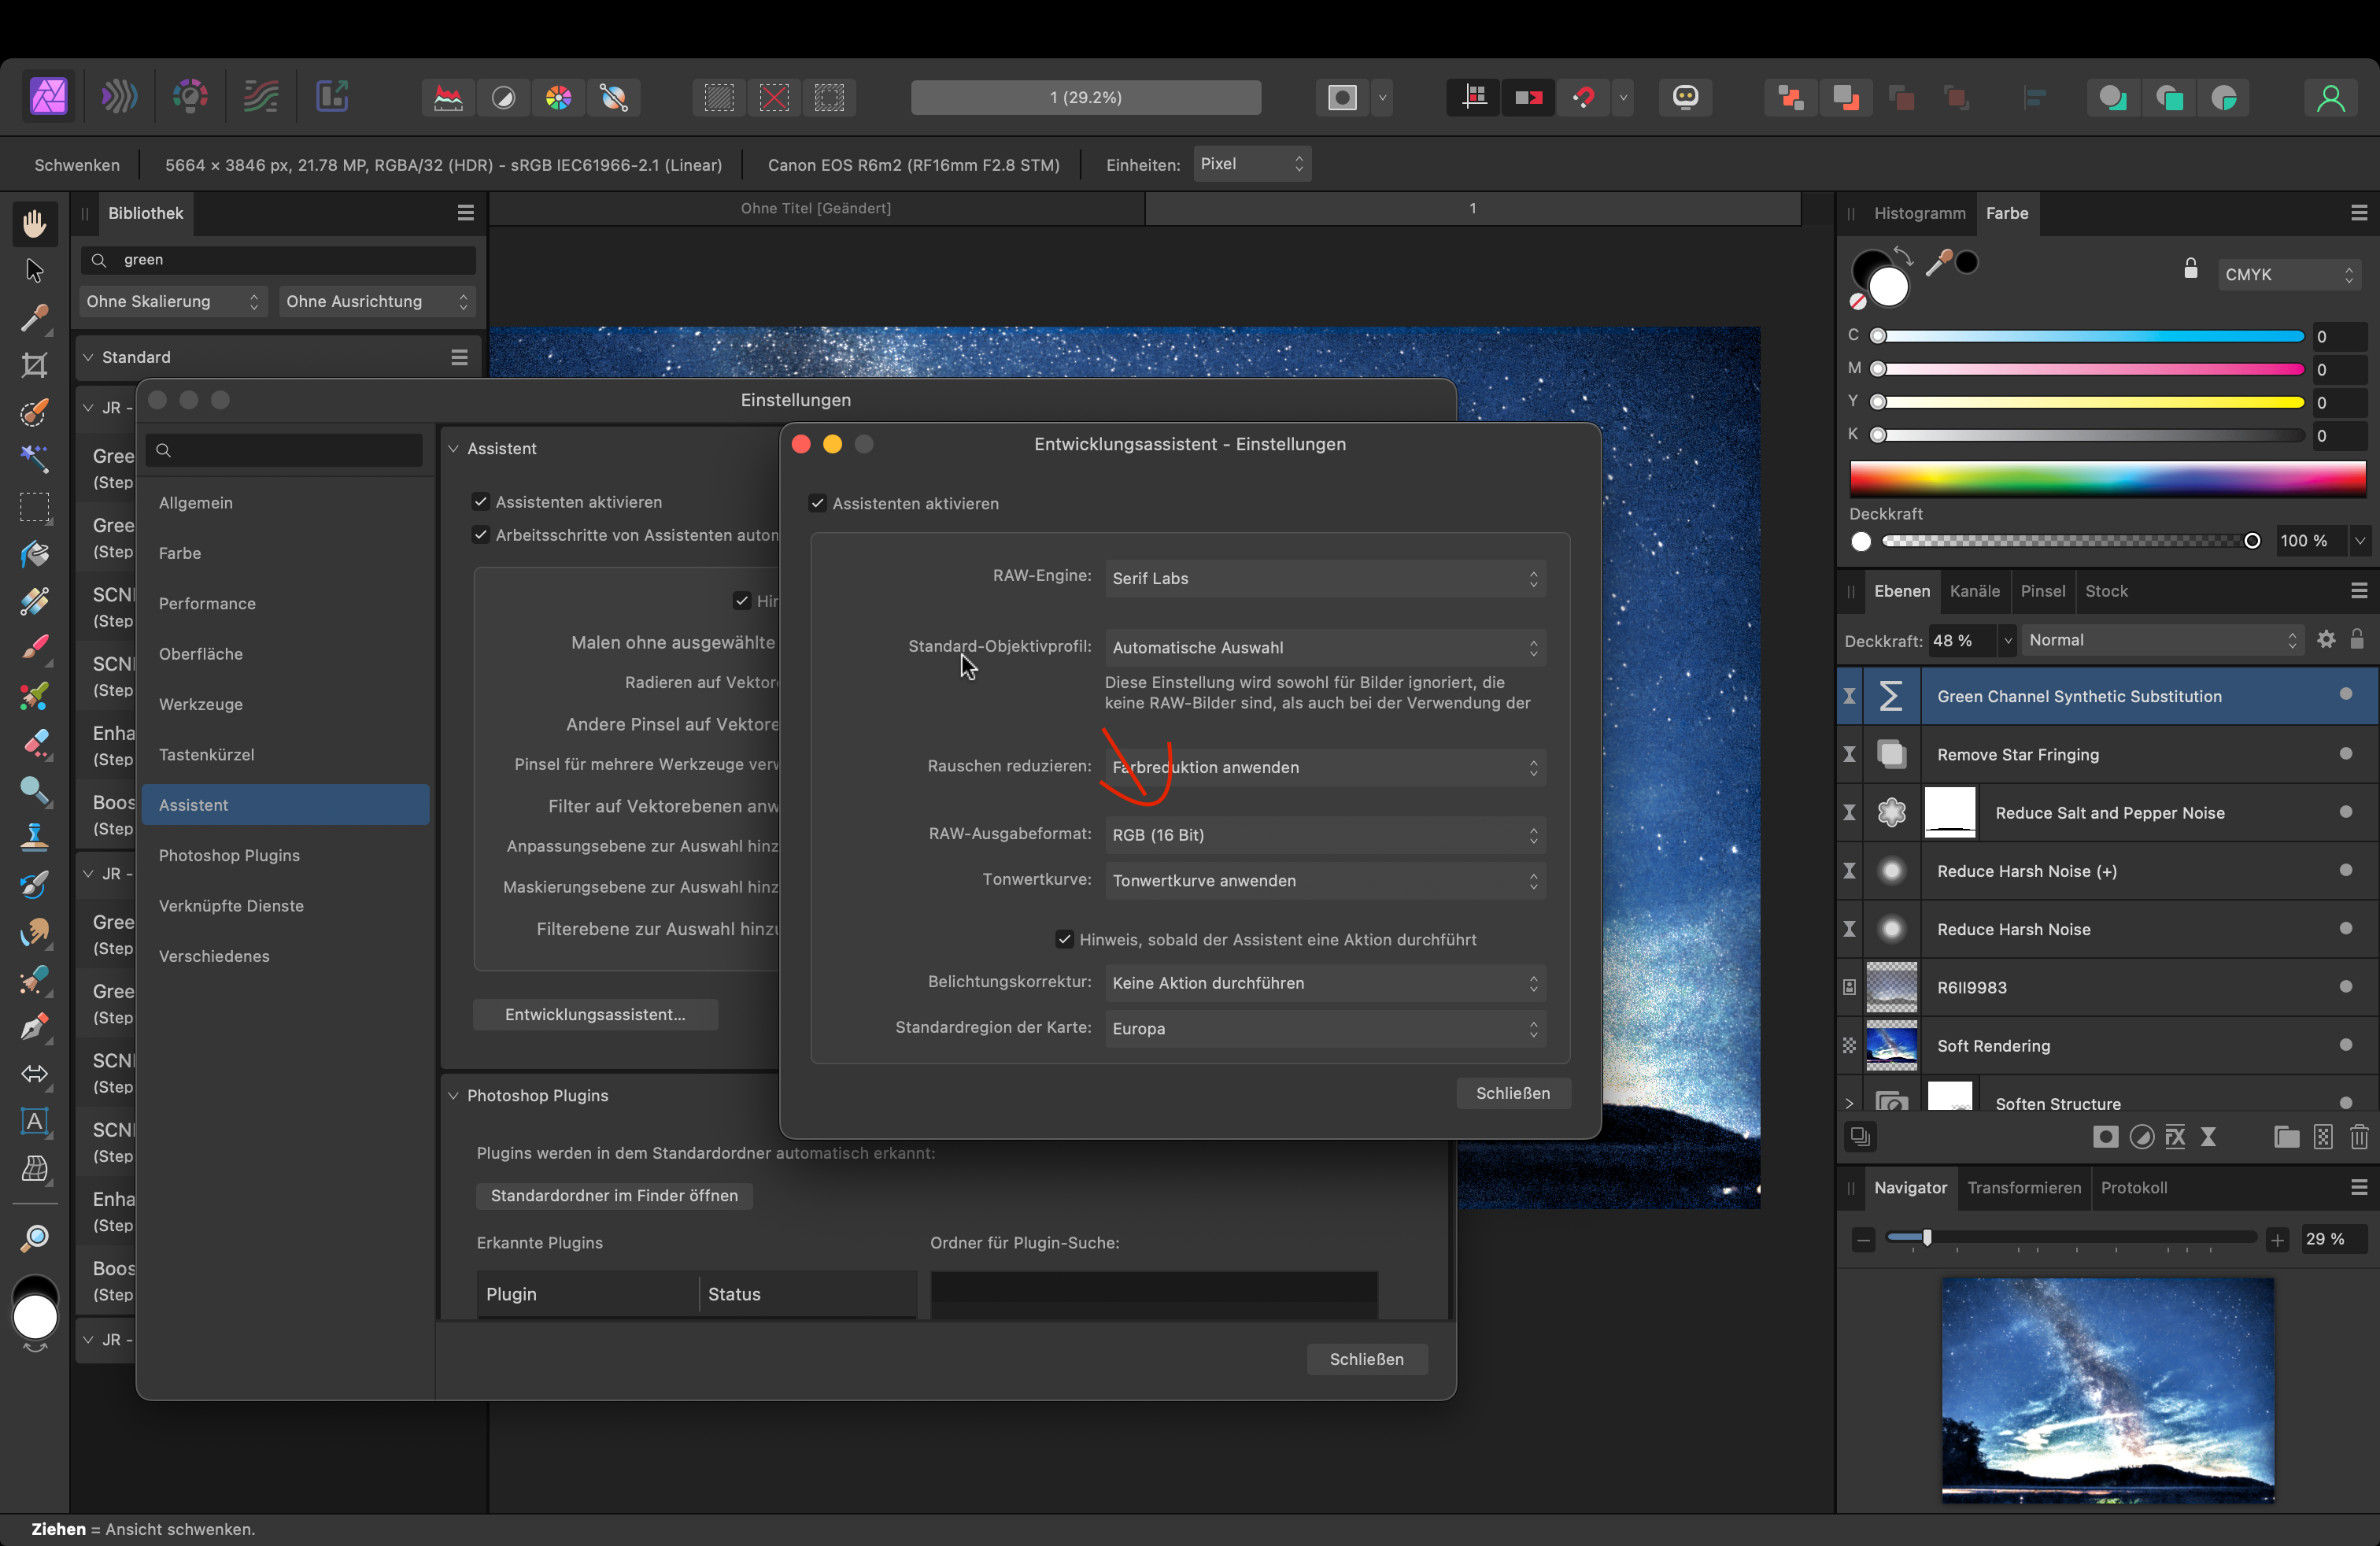Click the Deselect toolbar icon
2380x1546 pixels.
point(774,97)
